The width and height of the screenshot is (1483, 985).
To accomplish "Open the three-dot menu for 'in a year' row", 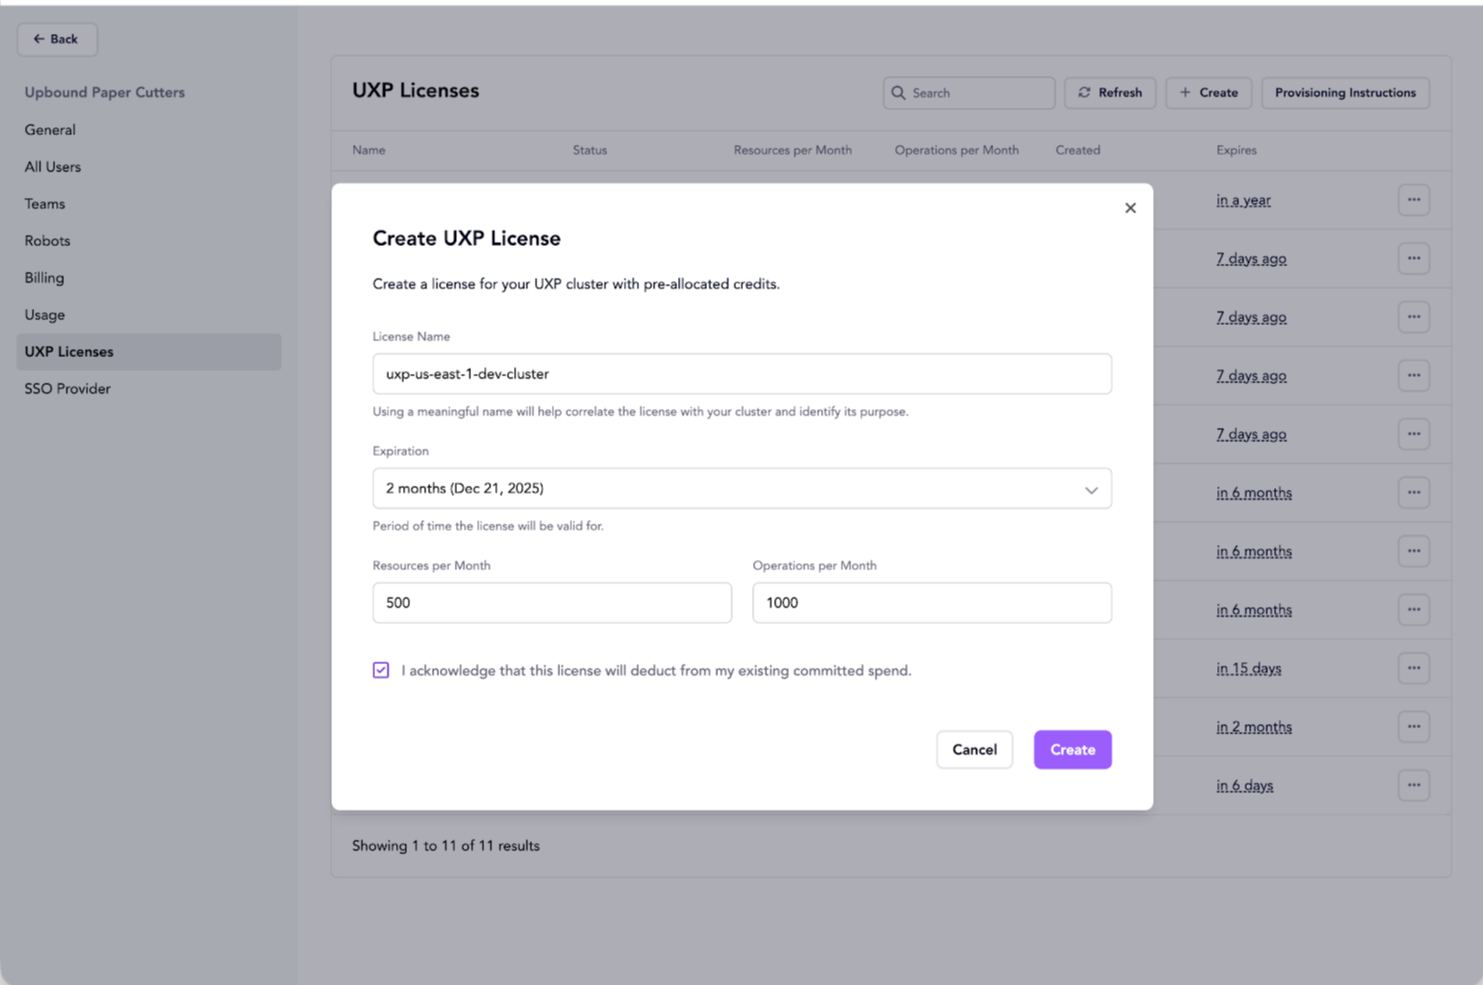I will click(x=1413, y=200).
